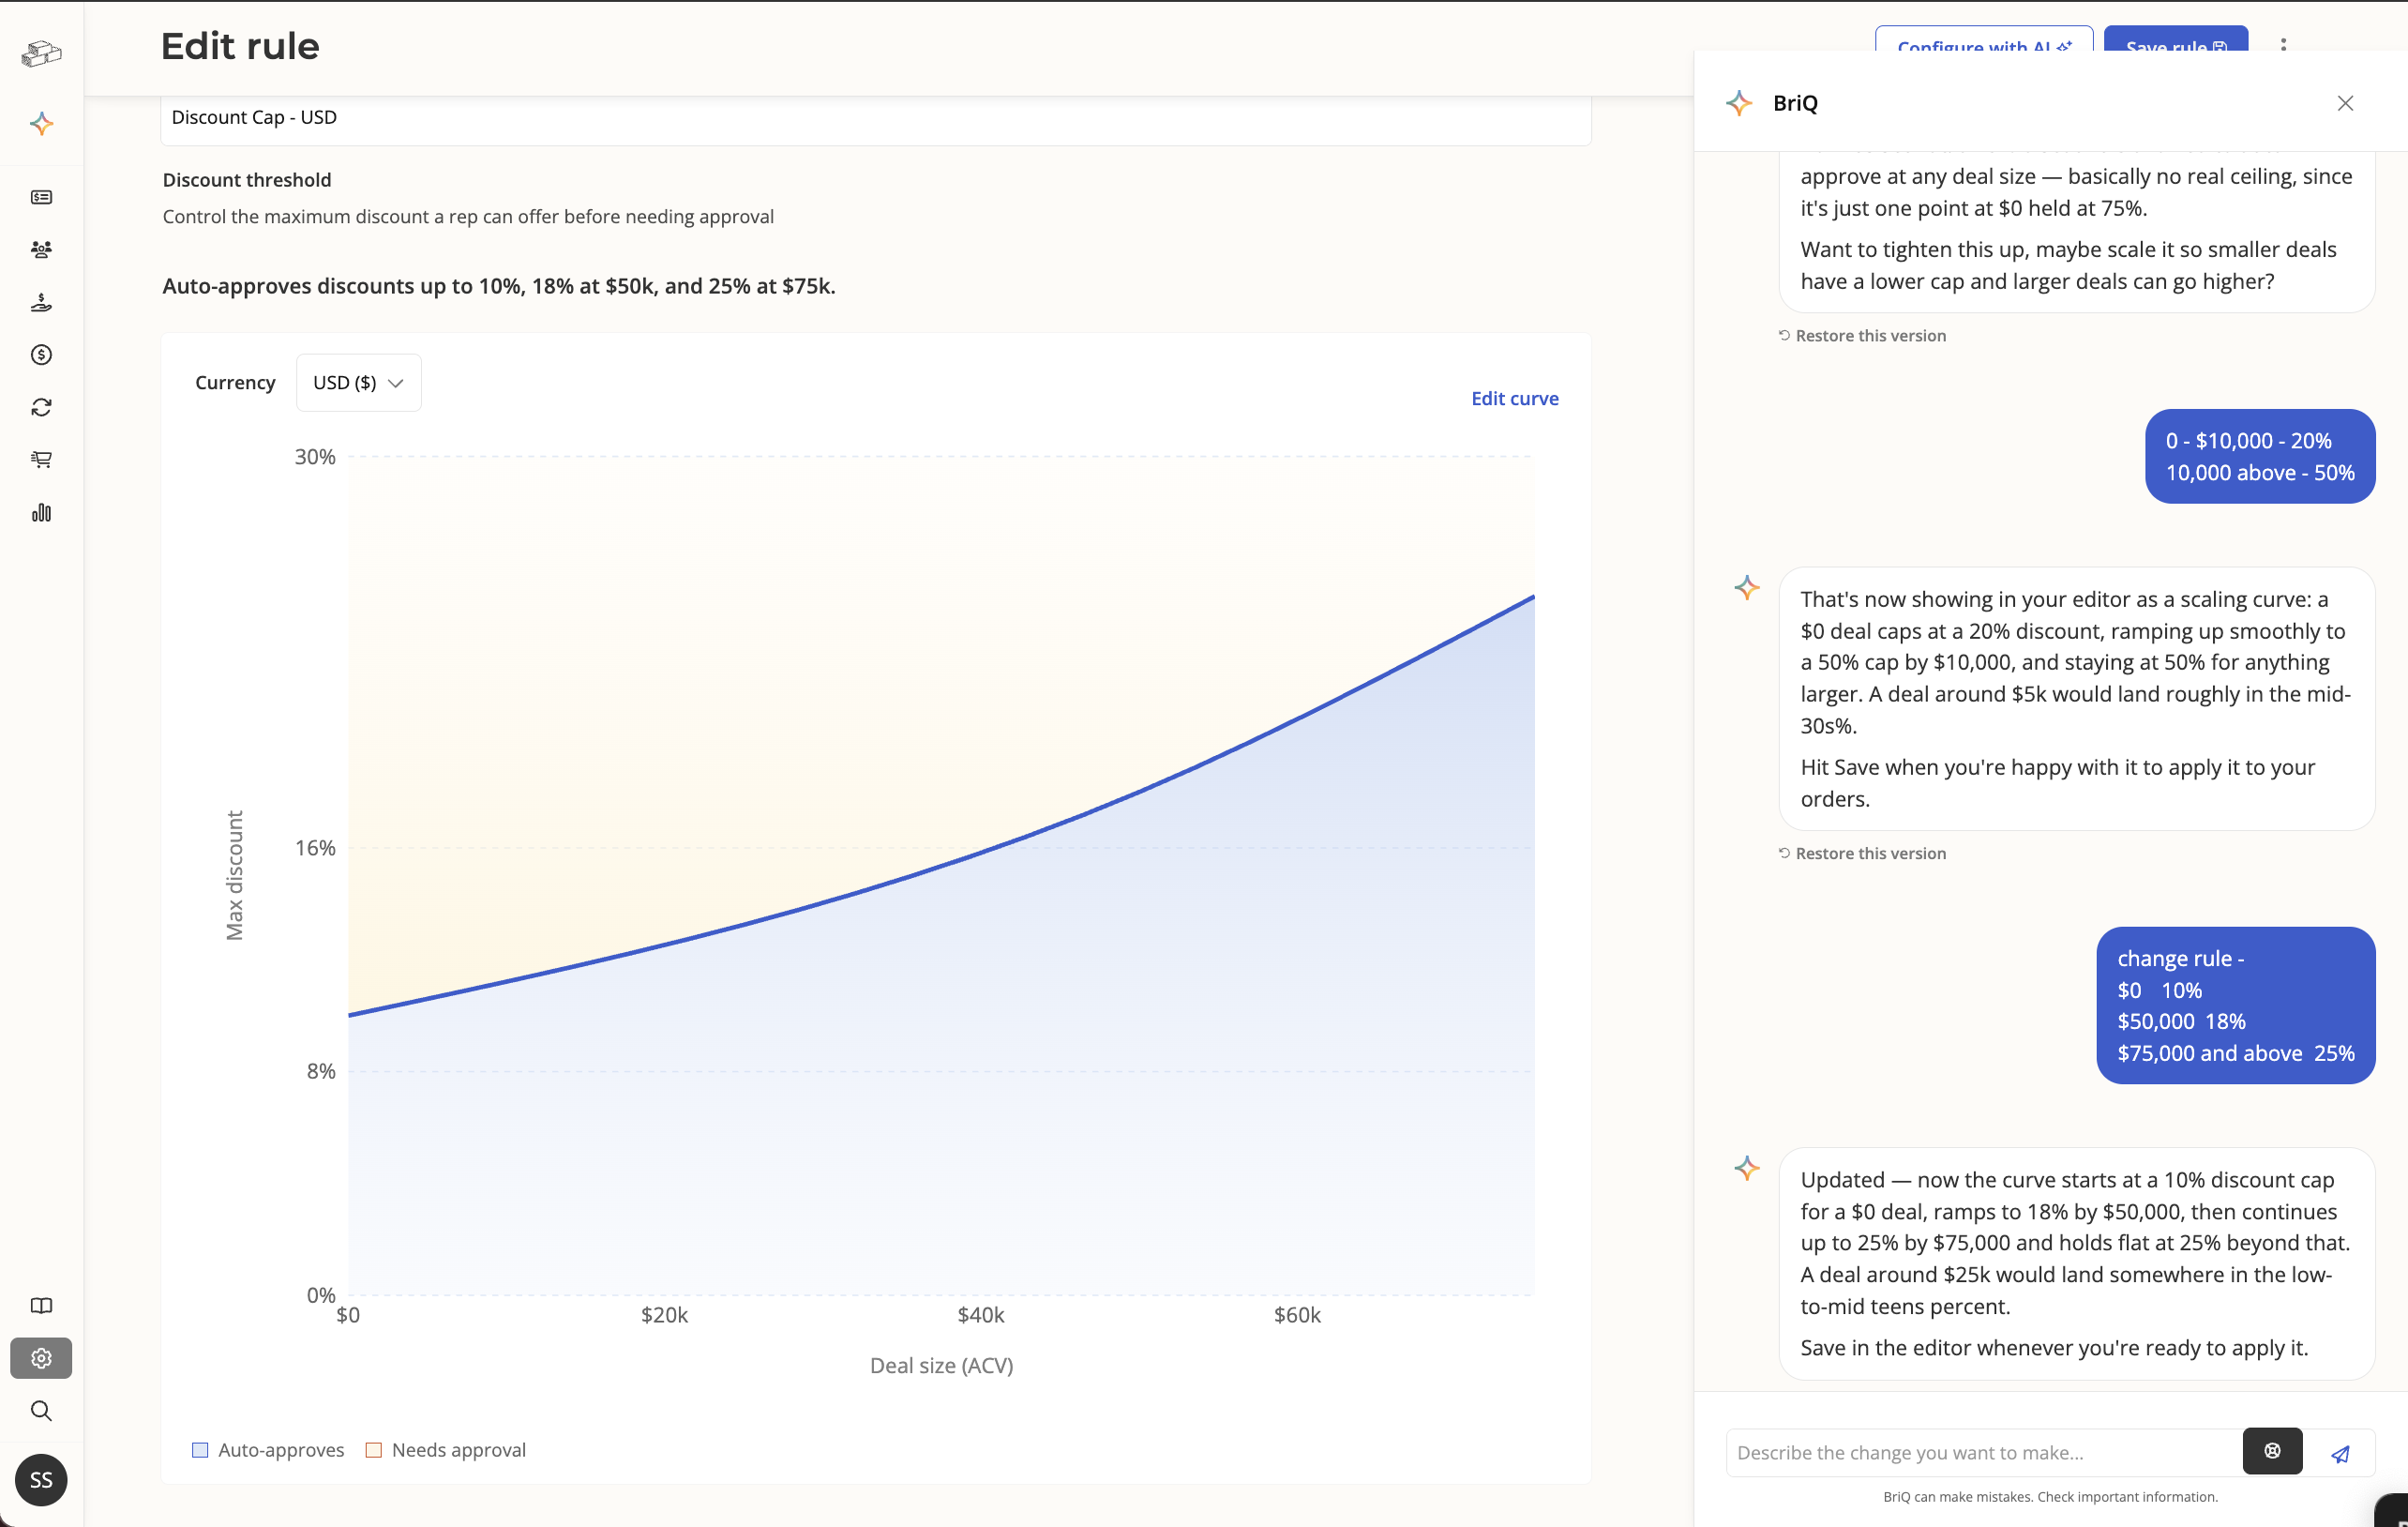Open the dollar coin sidebar icon

point(41,355)
